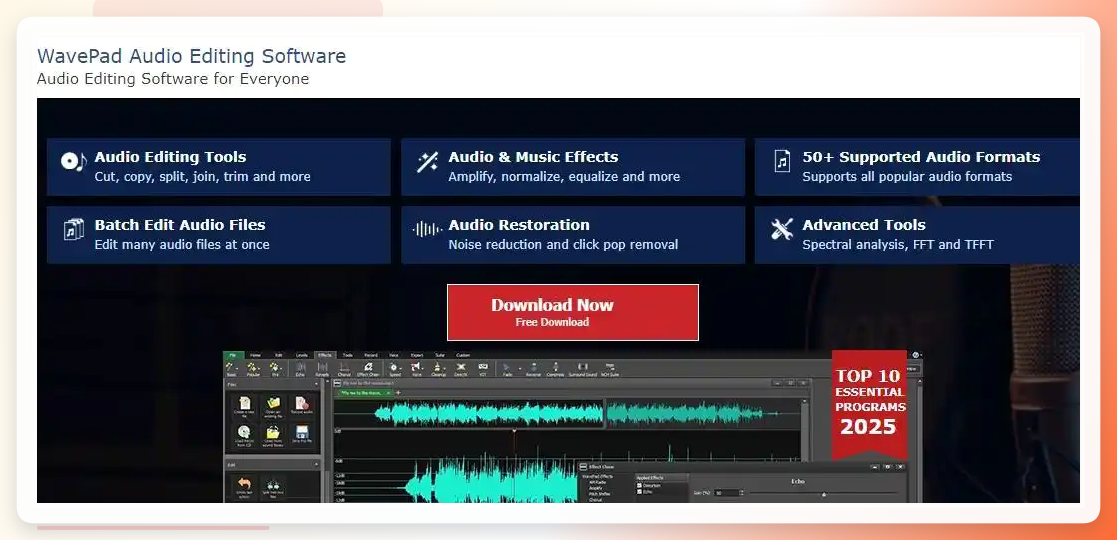1117x540 pixels.
Task: Click the wrench icon beside Advanced Tools
Action: [x=781, y=229]
